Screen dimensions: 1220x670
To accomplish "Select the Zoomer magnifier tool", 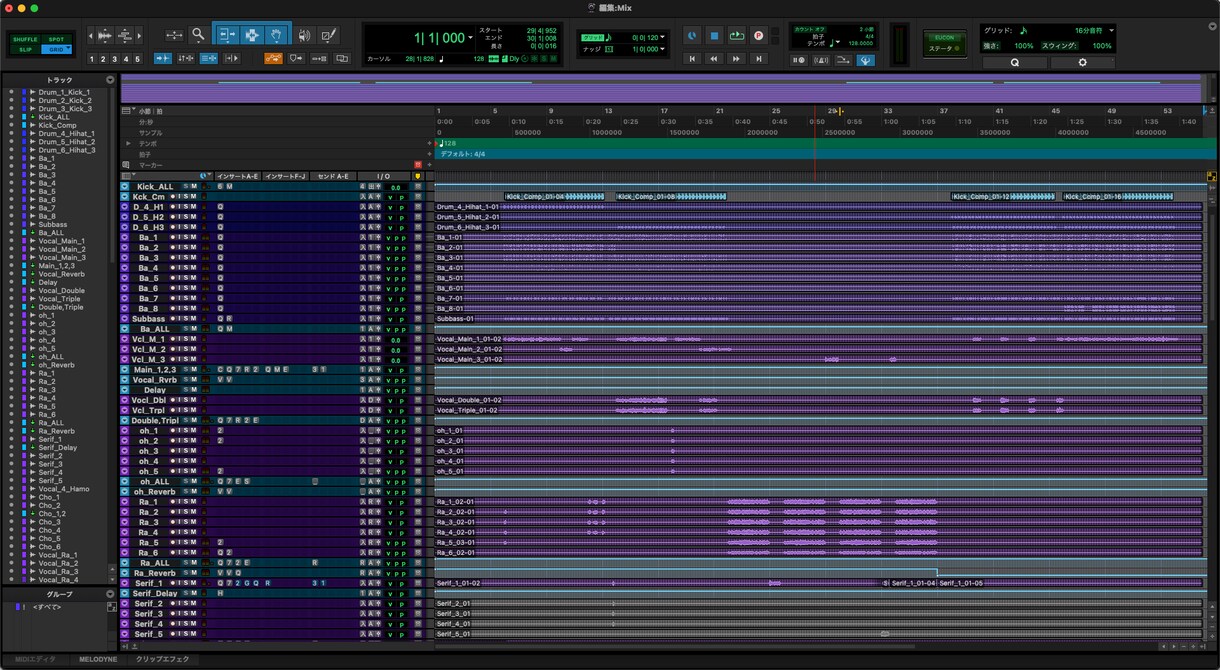I will [x=198, y=35].
